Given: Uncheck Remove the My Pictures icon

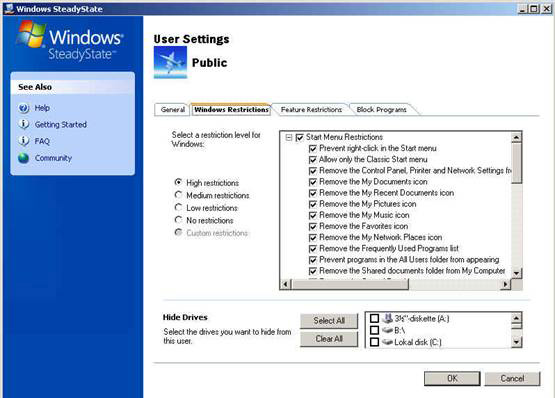Looking at the screenshot, I should (x=313, y=204).
